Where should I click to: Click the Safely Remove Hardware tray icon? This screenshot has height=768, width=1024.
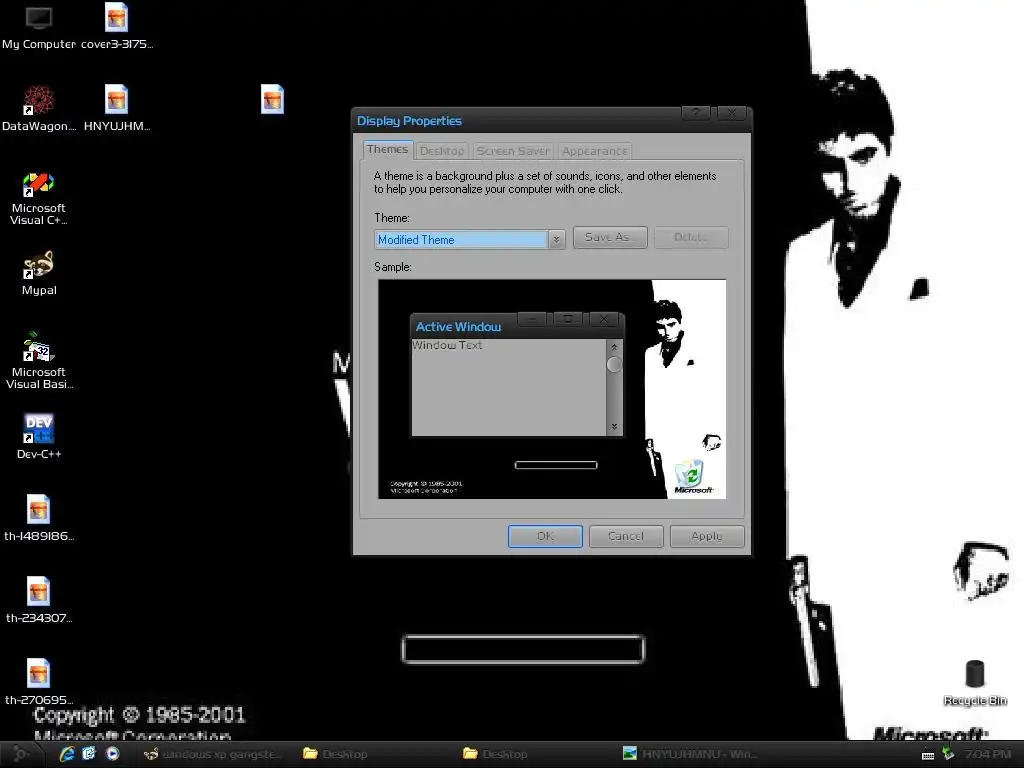tap(948, 754)
